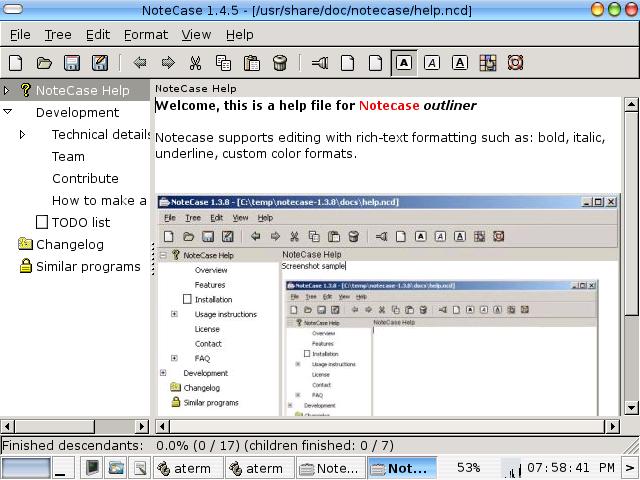640x480 pixels.
Task: Toggle Underline formatting button
Action: tap(460, 63)
